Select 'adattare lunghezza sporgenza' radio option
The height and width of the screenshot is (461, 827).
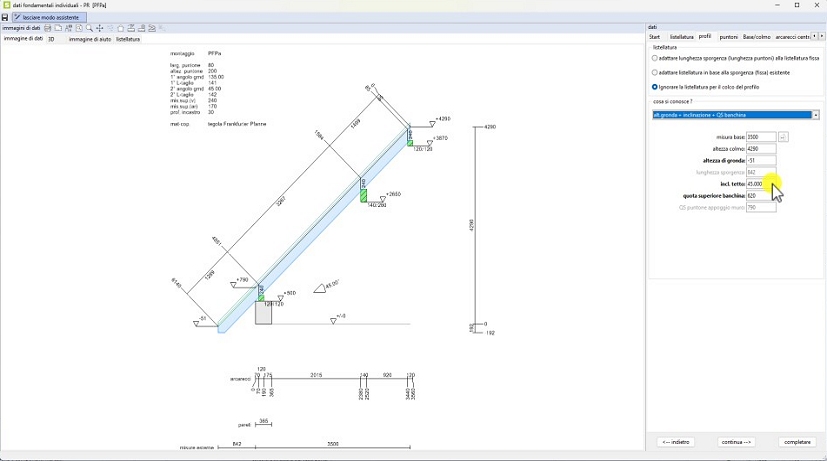click(655, 58)
